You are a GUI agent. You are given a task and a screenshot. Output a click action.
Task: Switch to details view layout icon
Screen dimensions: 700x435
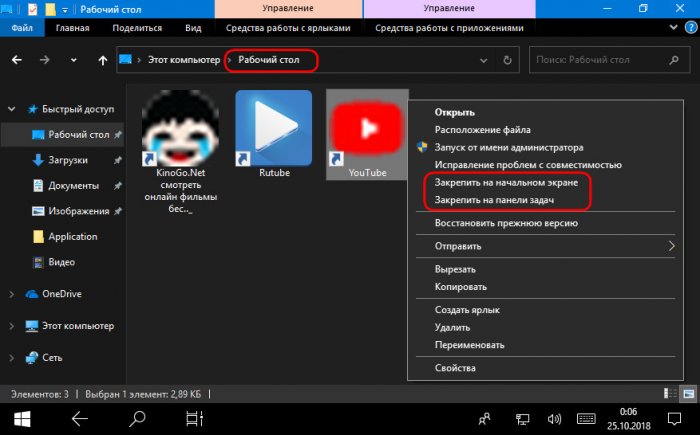[x=670, y=393]
